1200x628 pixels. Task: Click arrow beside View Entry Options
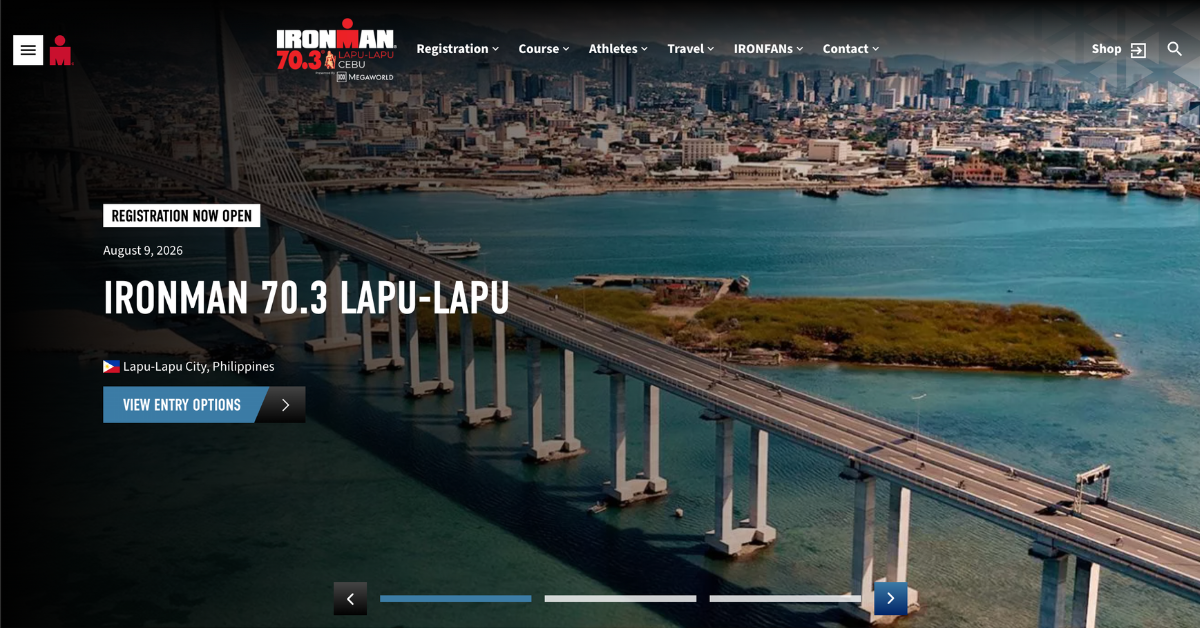click(x=285, y=405)
